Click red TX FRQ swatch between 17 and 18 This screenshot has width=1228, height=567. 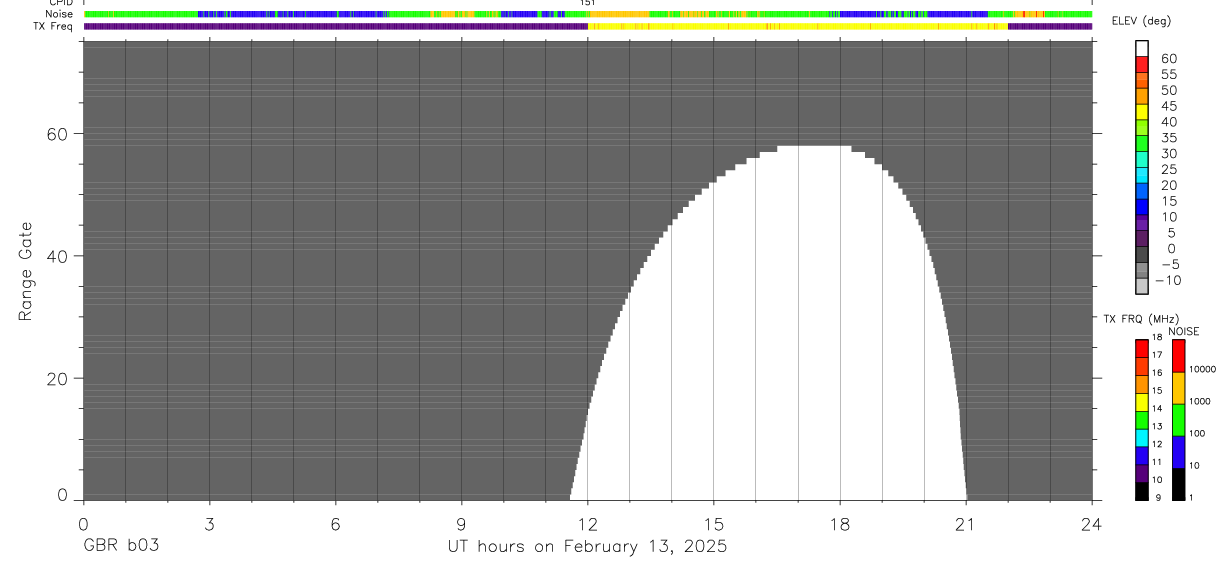click(x=1141, y=348)
